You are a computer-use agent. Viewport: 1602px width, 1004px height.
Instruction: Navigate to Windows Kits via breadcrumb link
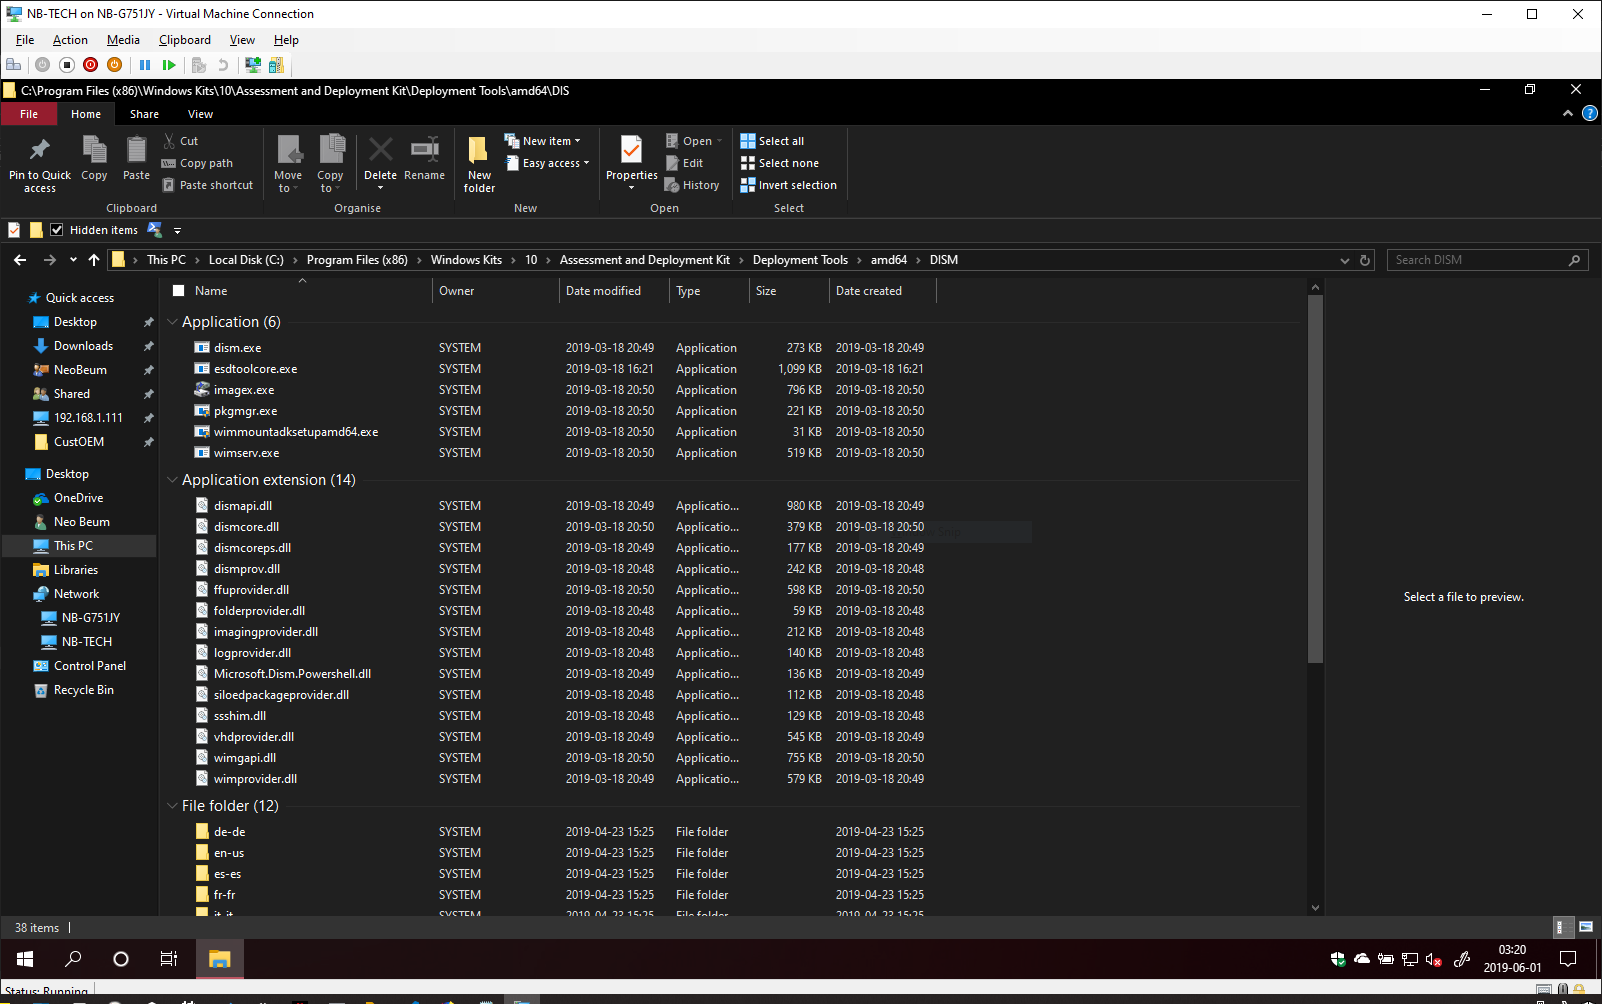(466, 259)
